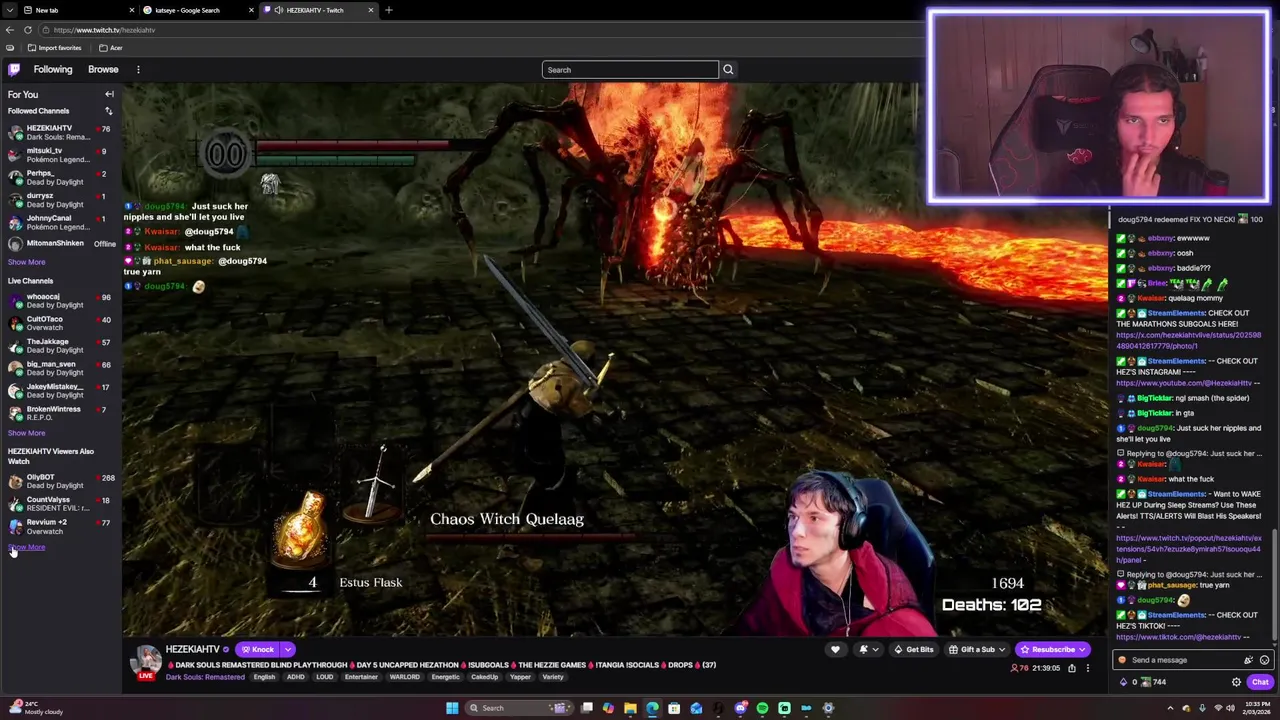Submit search with the magnifier button
The image size is (1280, 720).
coord(728,70)
